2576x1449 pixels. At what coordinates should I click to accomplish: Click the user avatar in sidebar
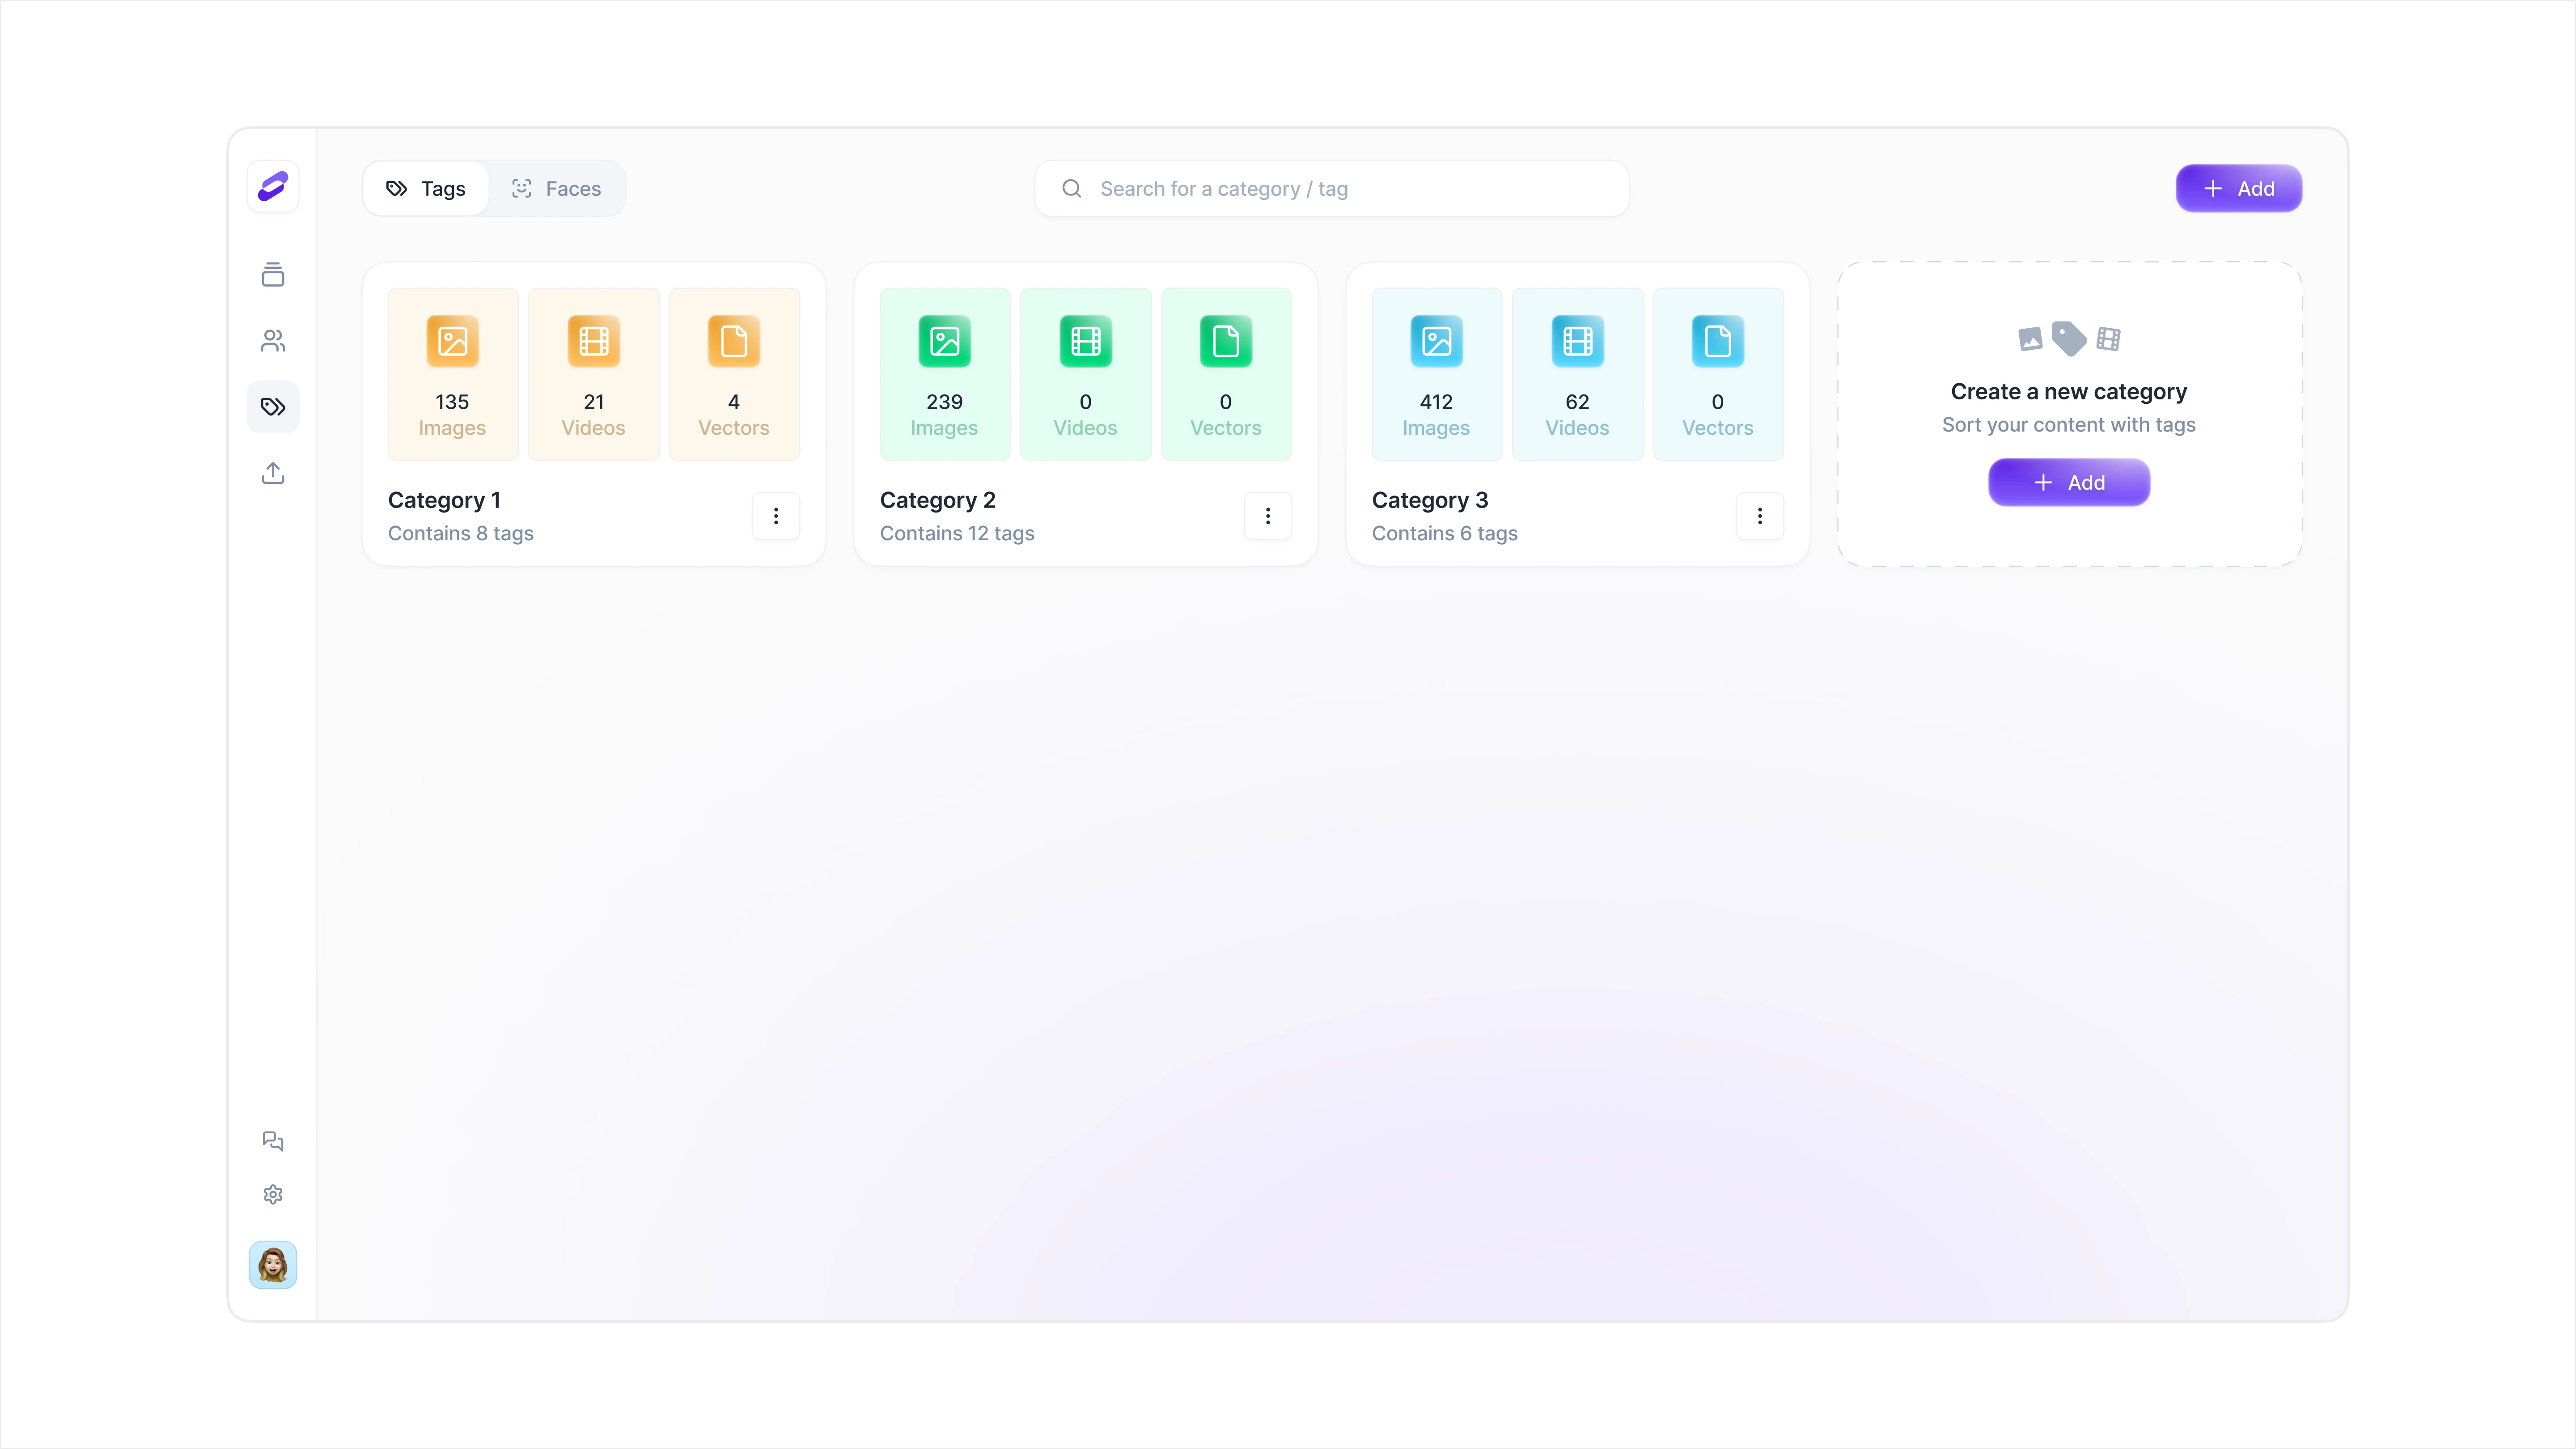[273, 1265]
